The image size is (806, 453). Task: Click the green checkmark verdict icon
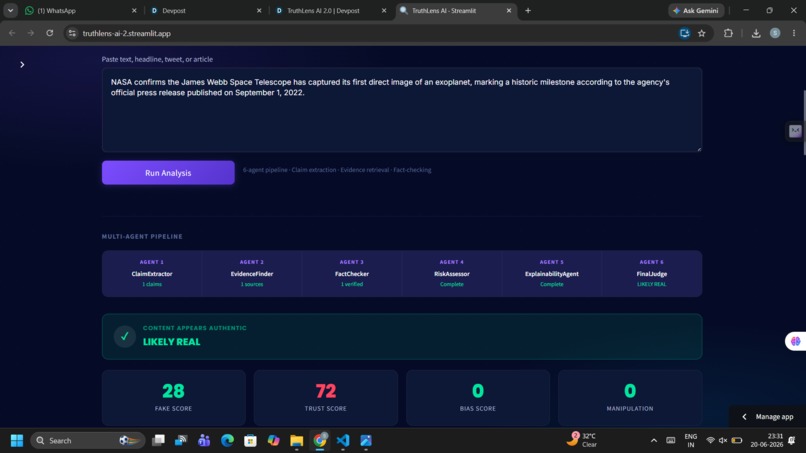click(x=124, y=336)
